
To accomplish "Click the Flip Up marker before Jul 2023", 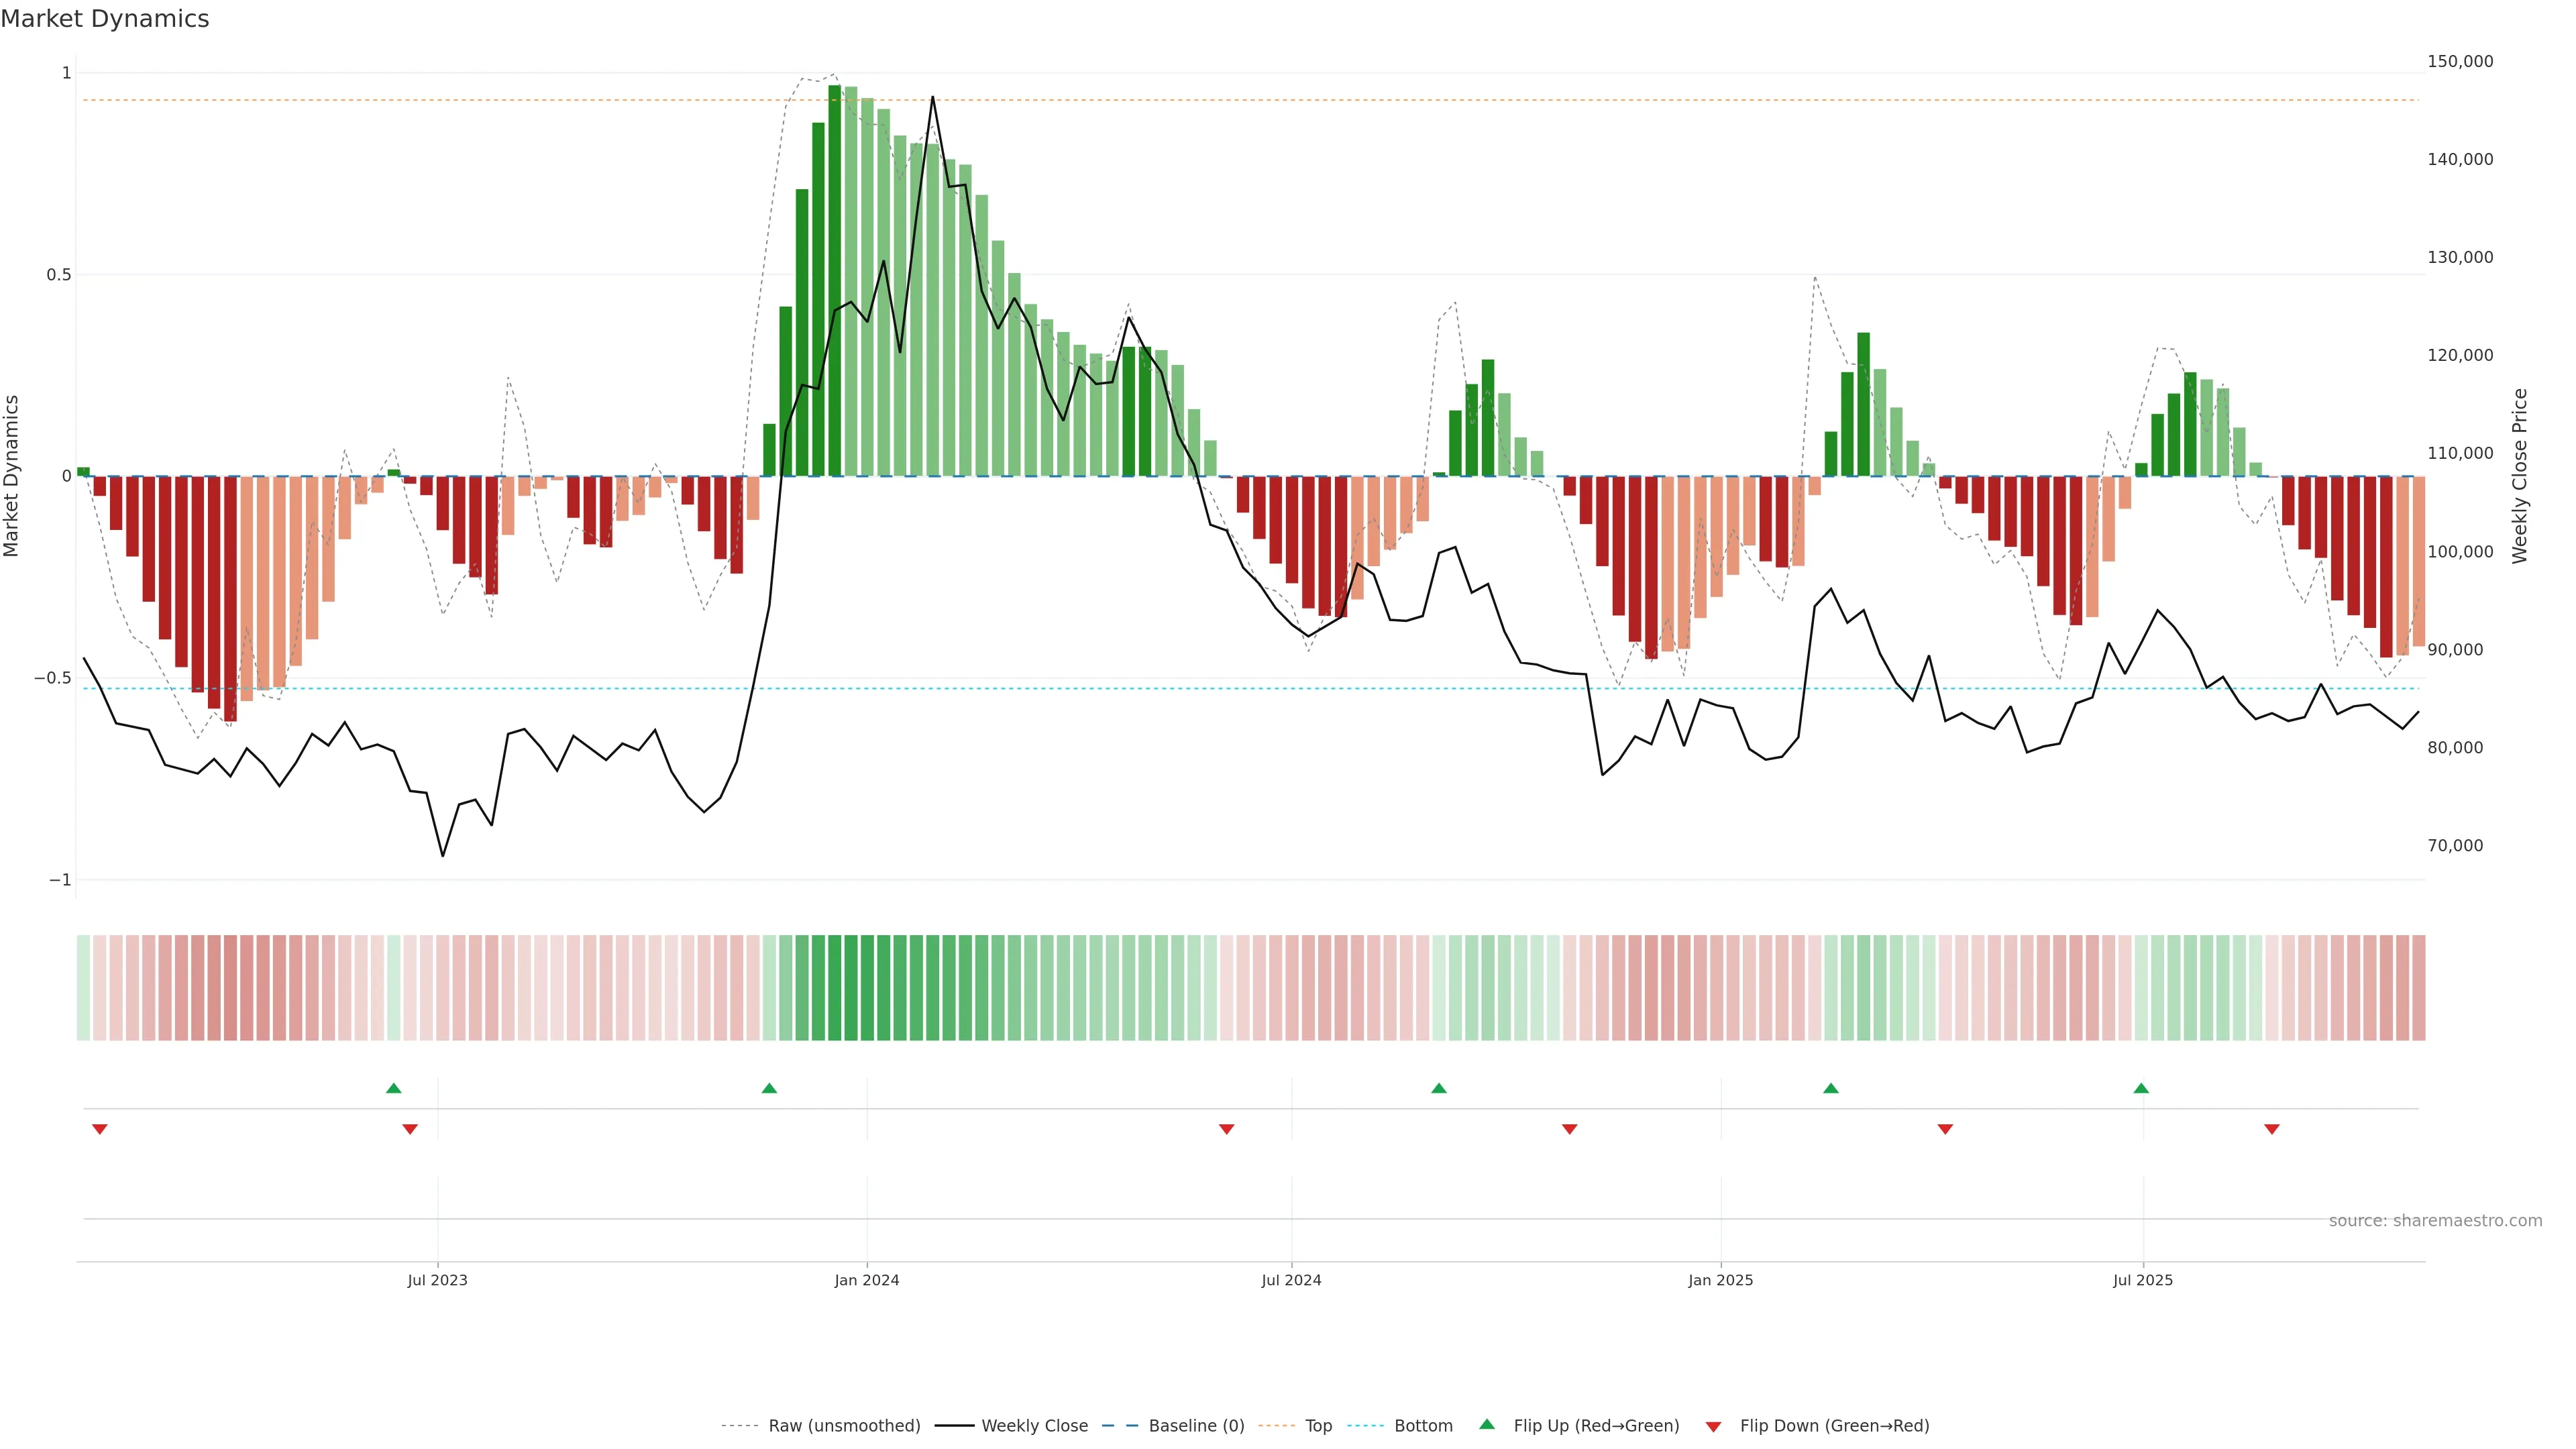I will (393, 1088).
